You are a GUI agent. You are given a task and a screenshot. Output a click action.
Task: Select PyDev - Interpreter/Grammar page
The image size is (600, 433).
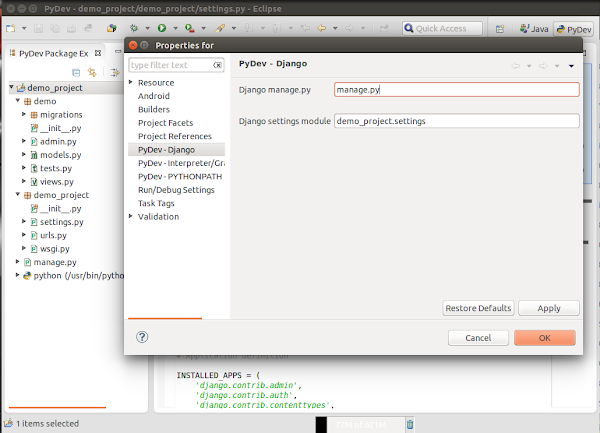coord(181,163)
